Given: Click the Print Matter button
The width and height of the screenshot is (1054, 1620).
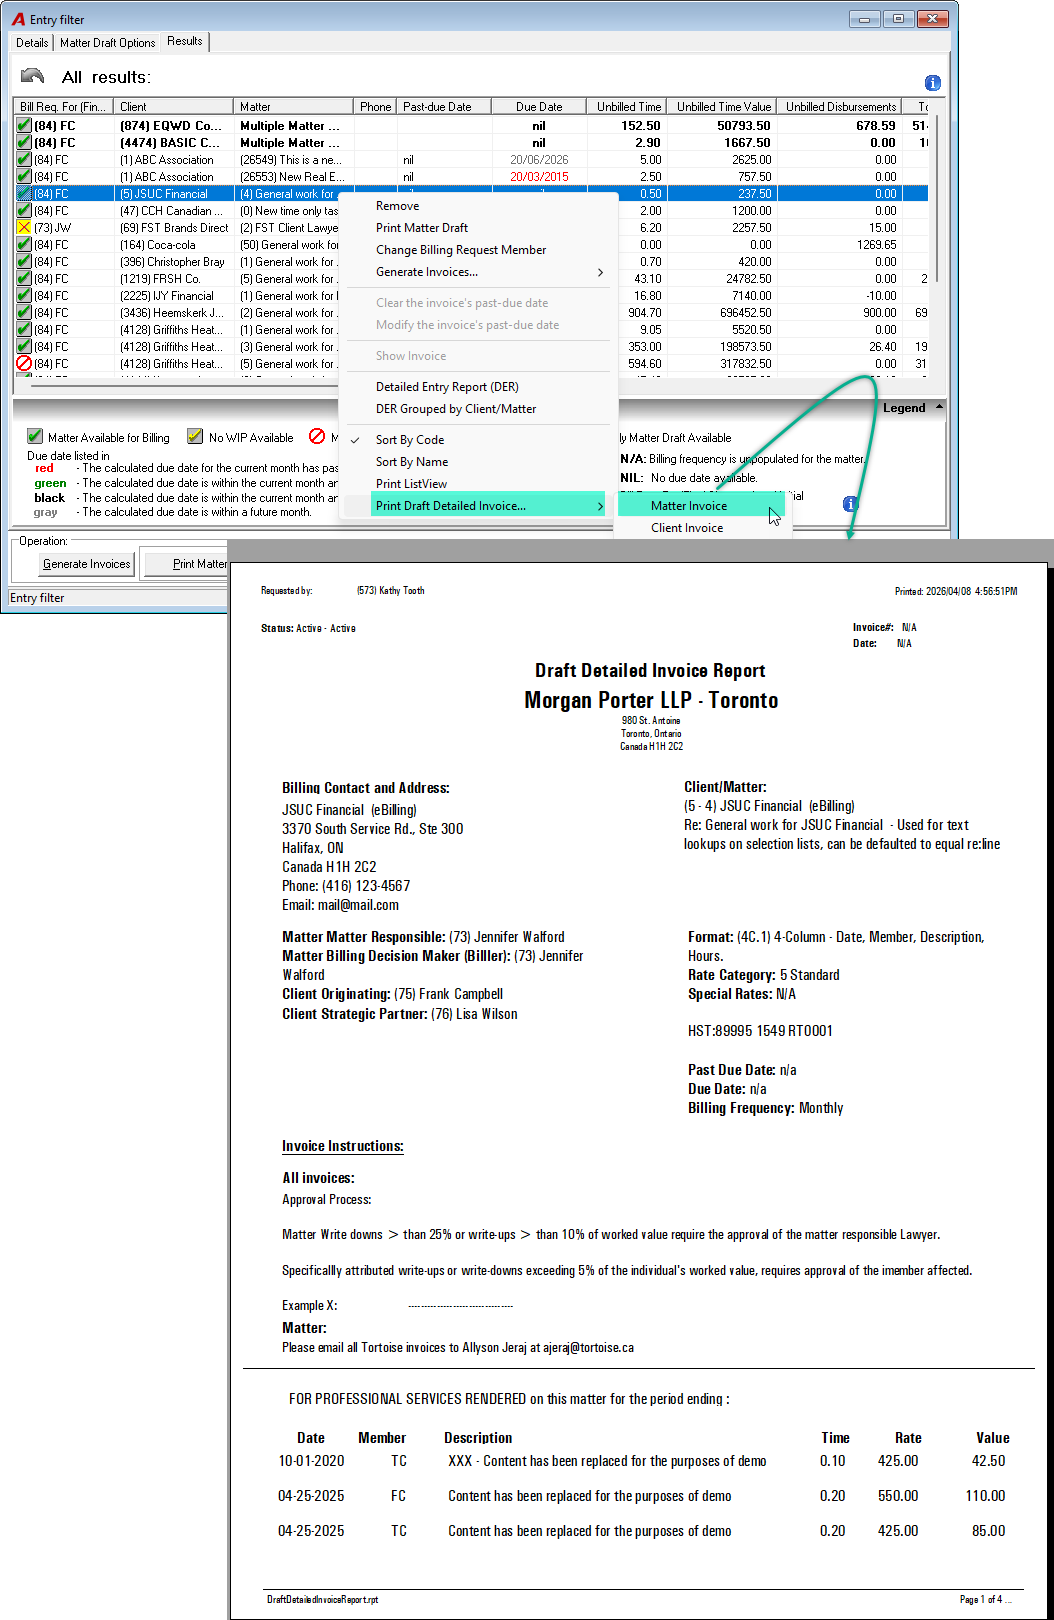Looking at the screenshot, I should click(x=187, y=564).
